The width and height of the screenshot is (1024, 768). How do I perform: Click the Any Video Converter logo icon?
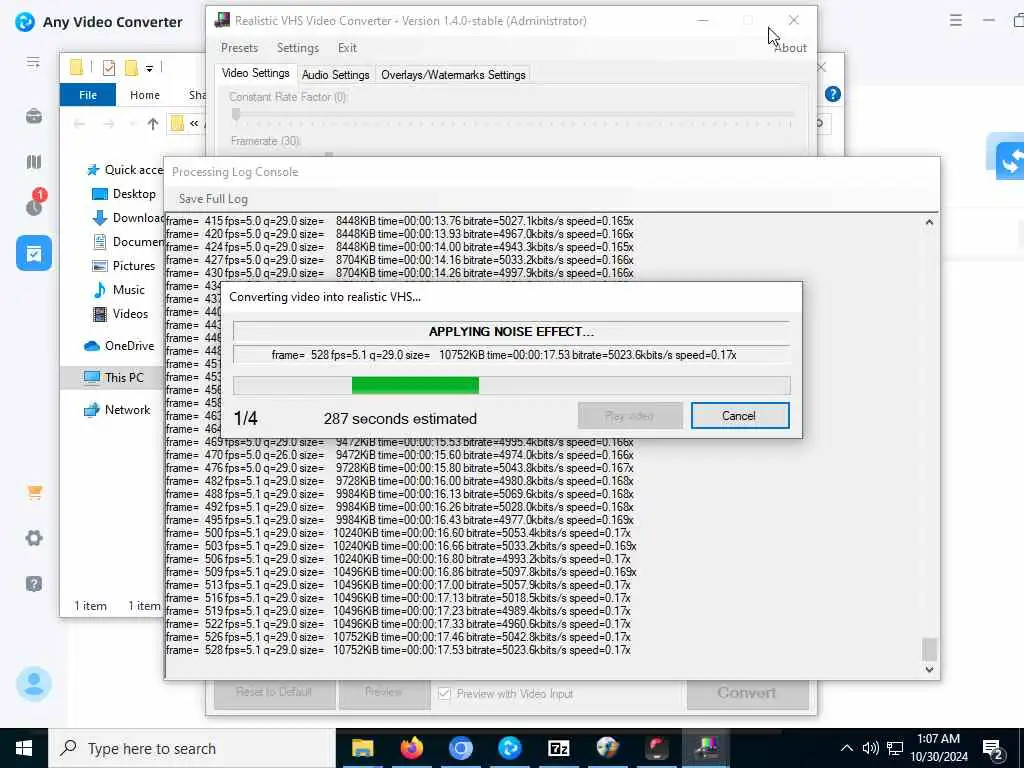point(25,22)
